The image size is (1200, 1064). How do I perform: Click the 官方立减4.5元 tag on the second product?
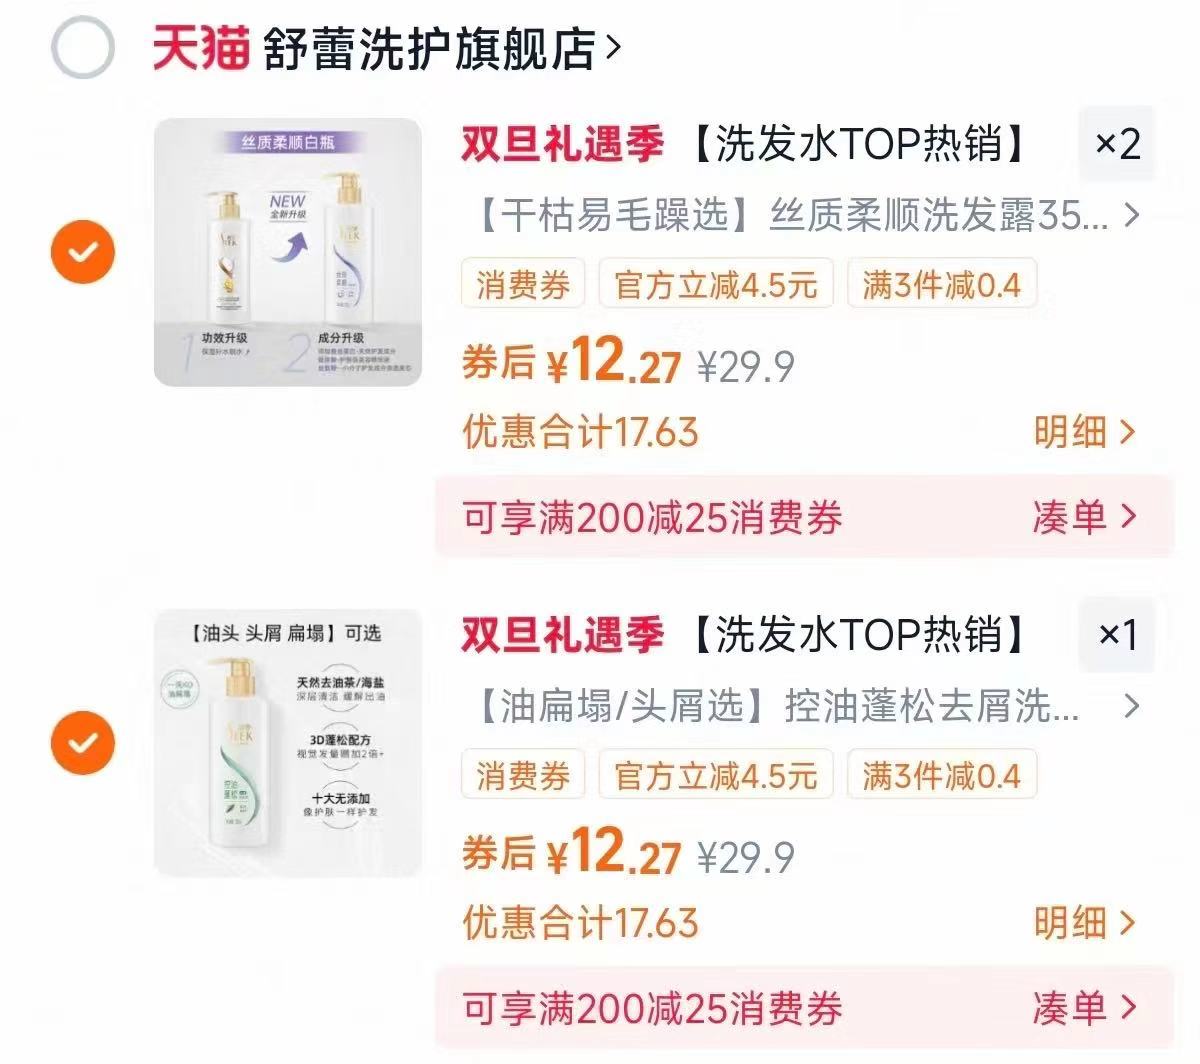(x=715, y=774)
